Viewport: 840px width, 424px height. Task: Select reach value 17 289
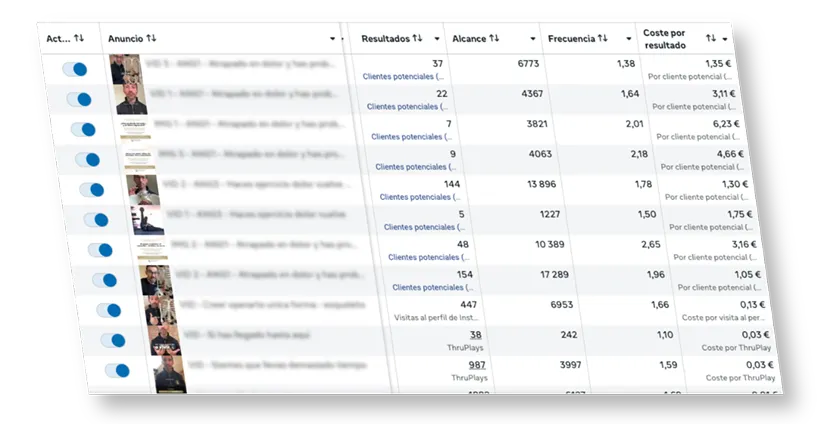tap(554, 274)
